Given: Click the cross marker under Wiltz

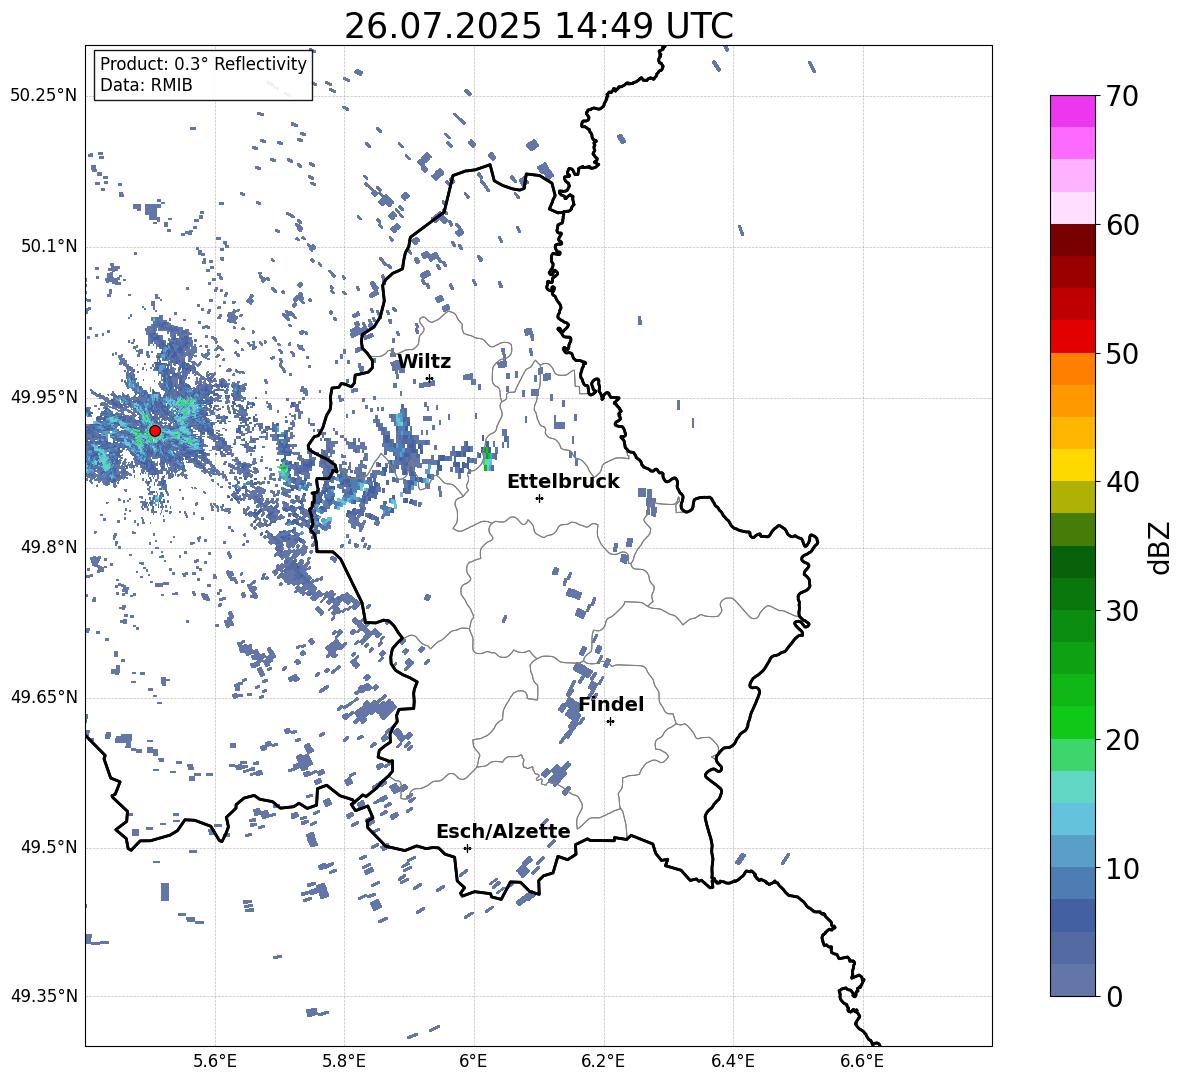Looking at the screenshot, I should pyautogui.click(x=430, y=379).
